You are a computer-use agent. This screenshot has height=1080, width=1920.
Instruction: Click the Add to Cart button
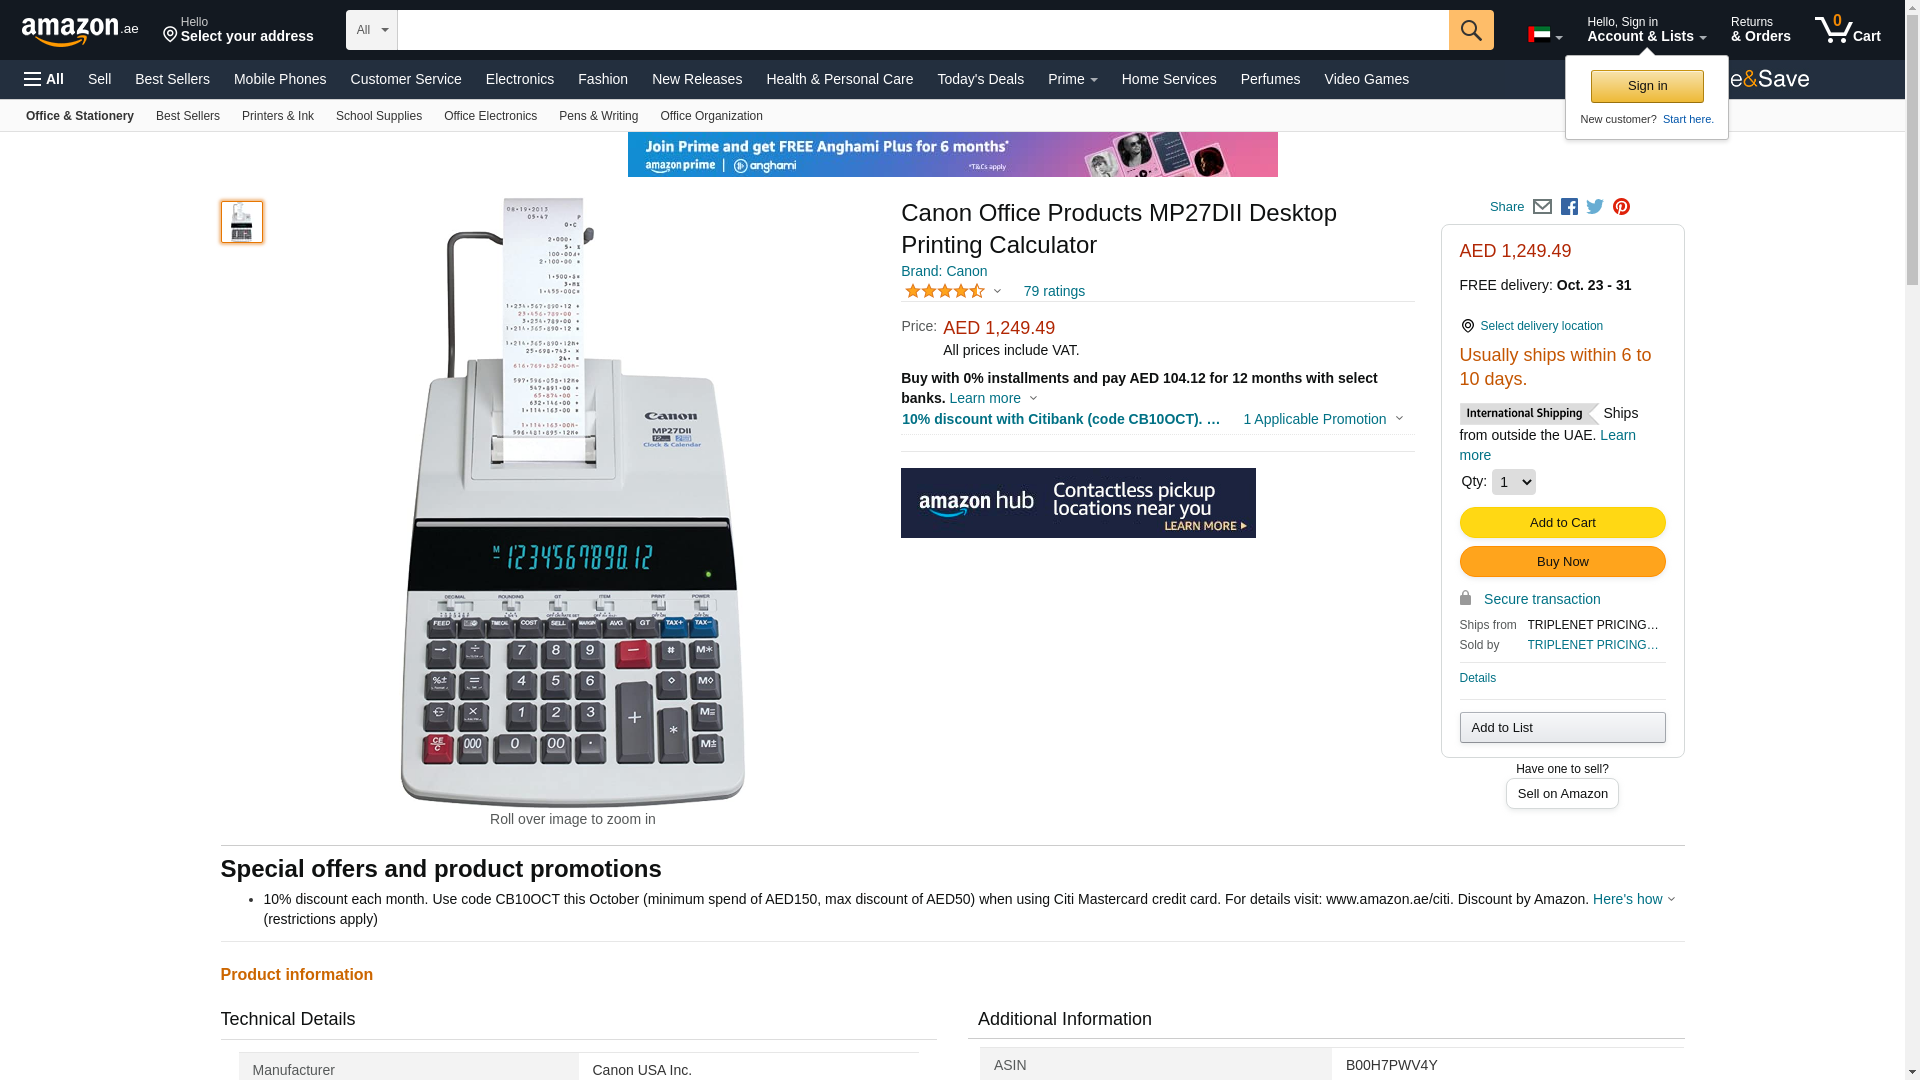coord(1562,523)
